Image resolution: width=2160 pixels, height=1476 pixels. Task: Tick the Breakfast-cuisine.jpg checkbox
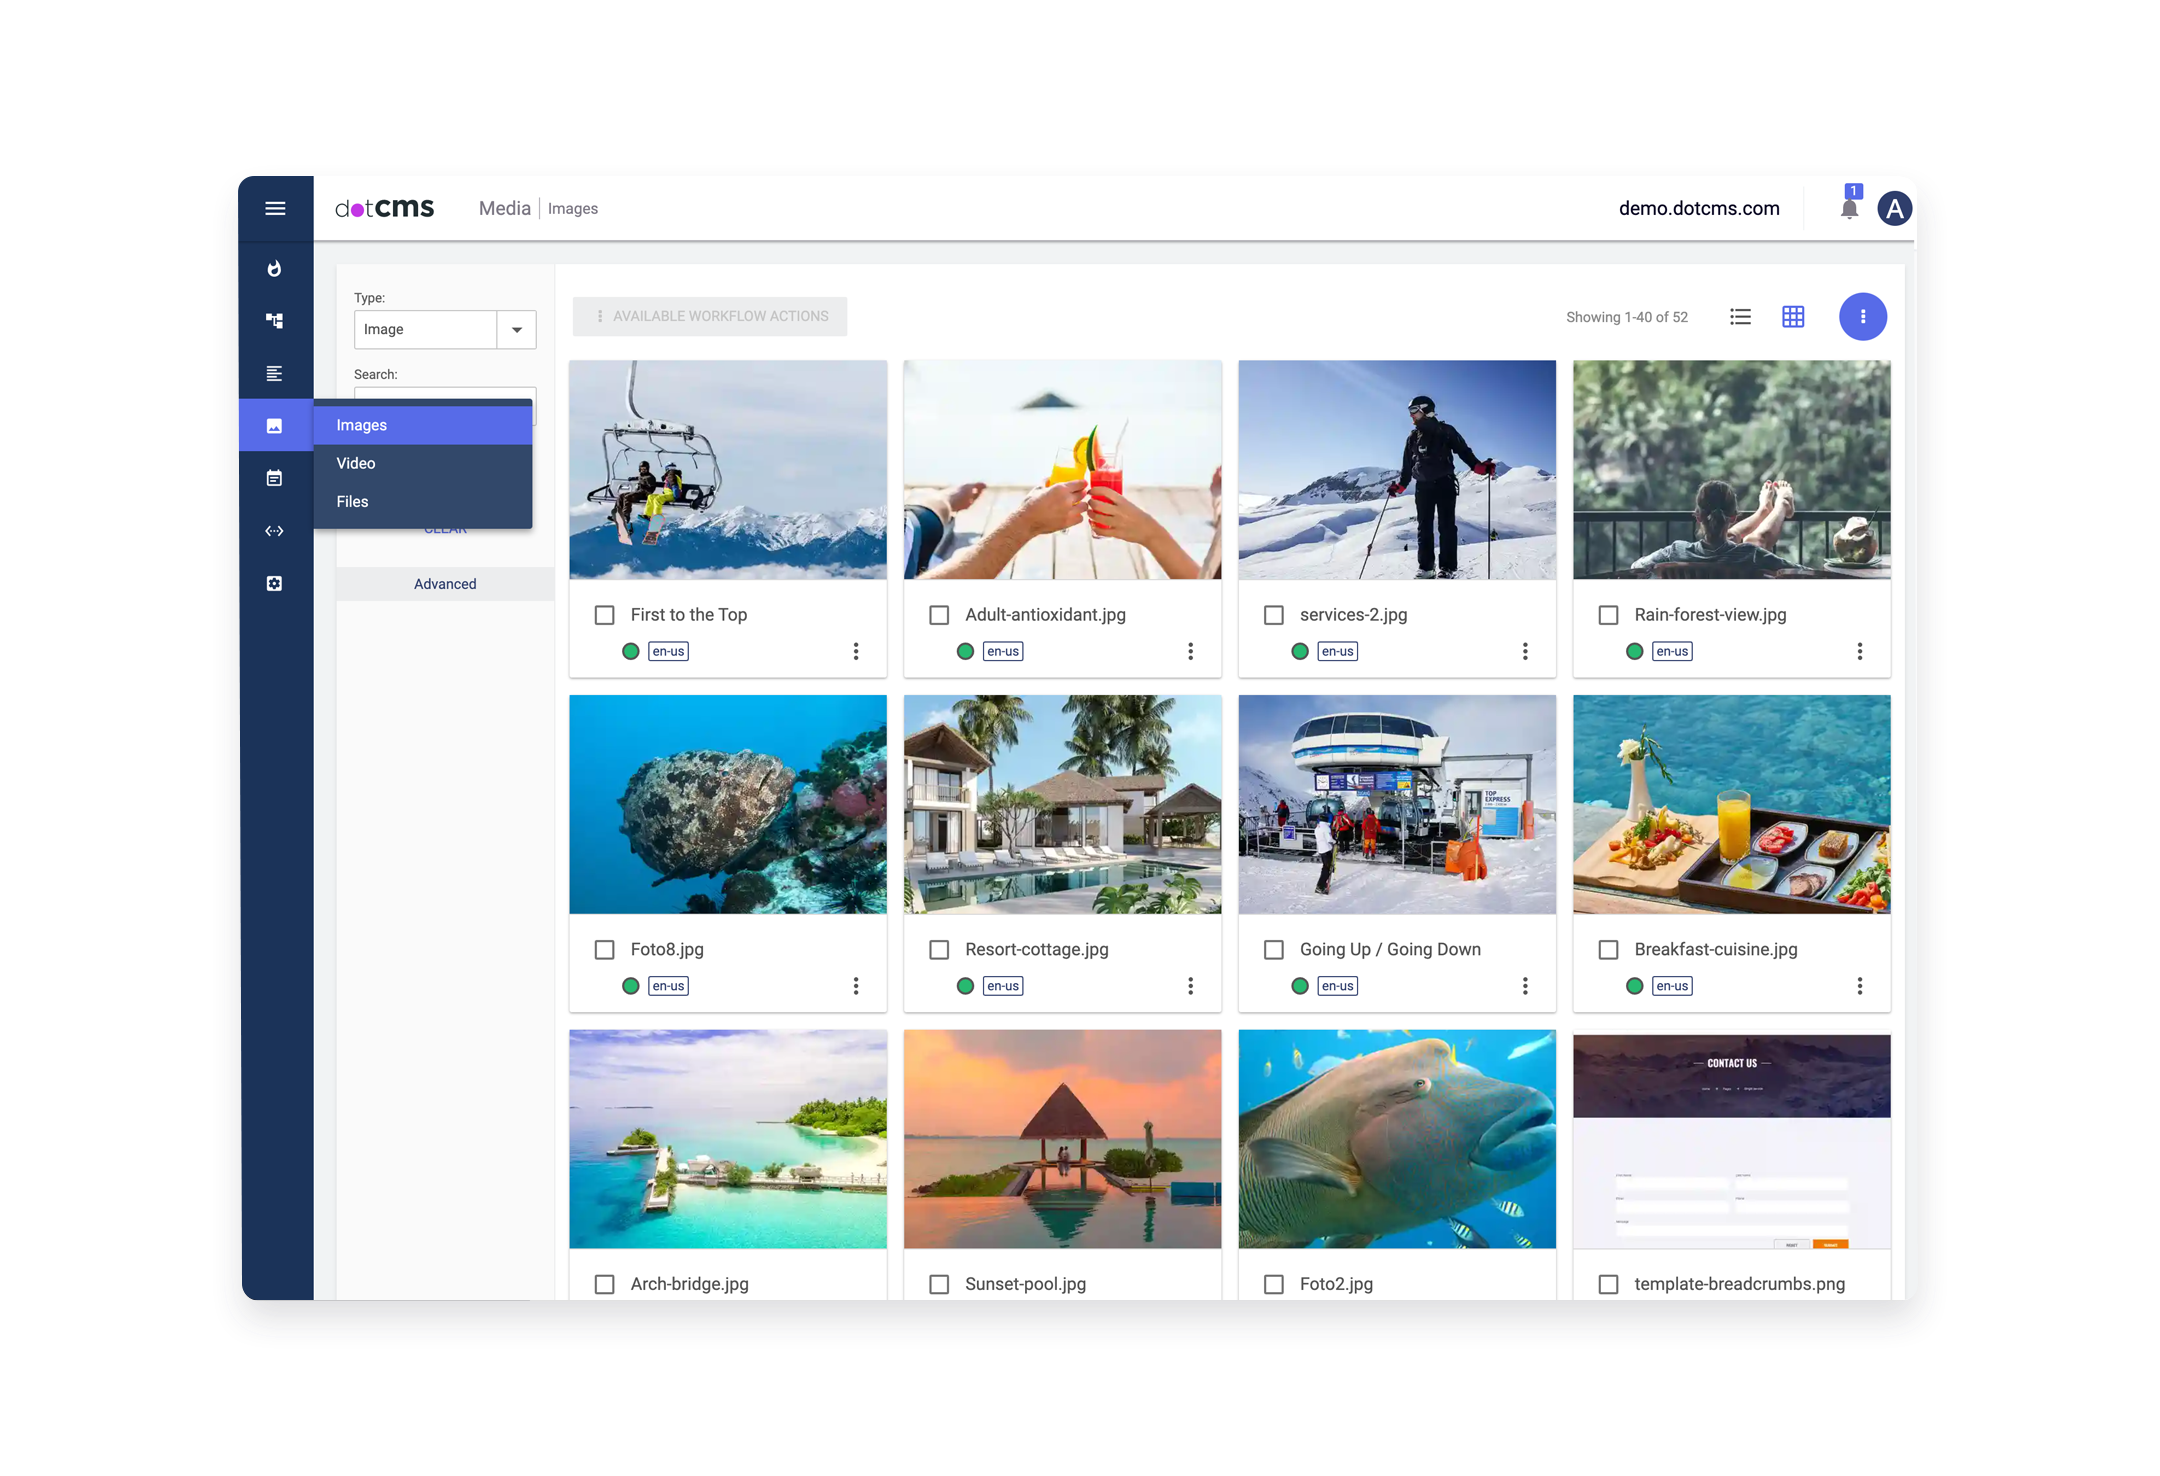coord(1608,950)
